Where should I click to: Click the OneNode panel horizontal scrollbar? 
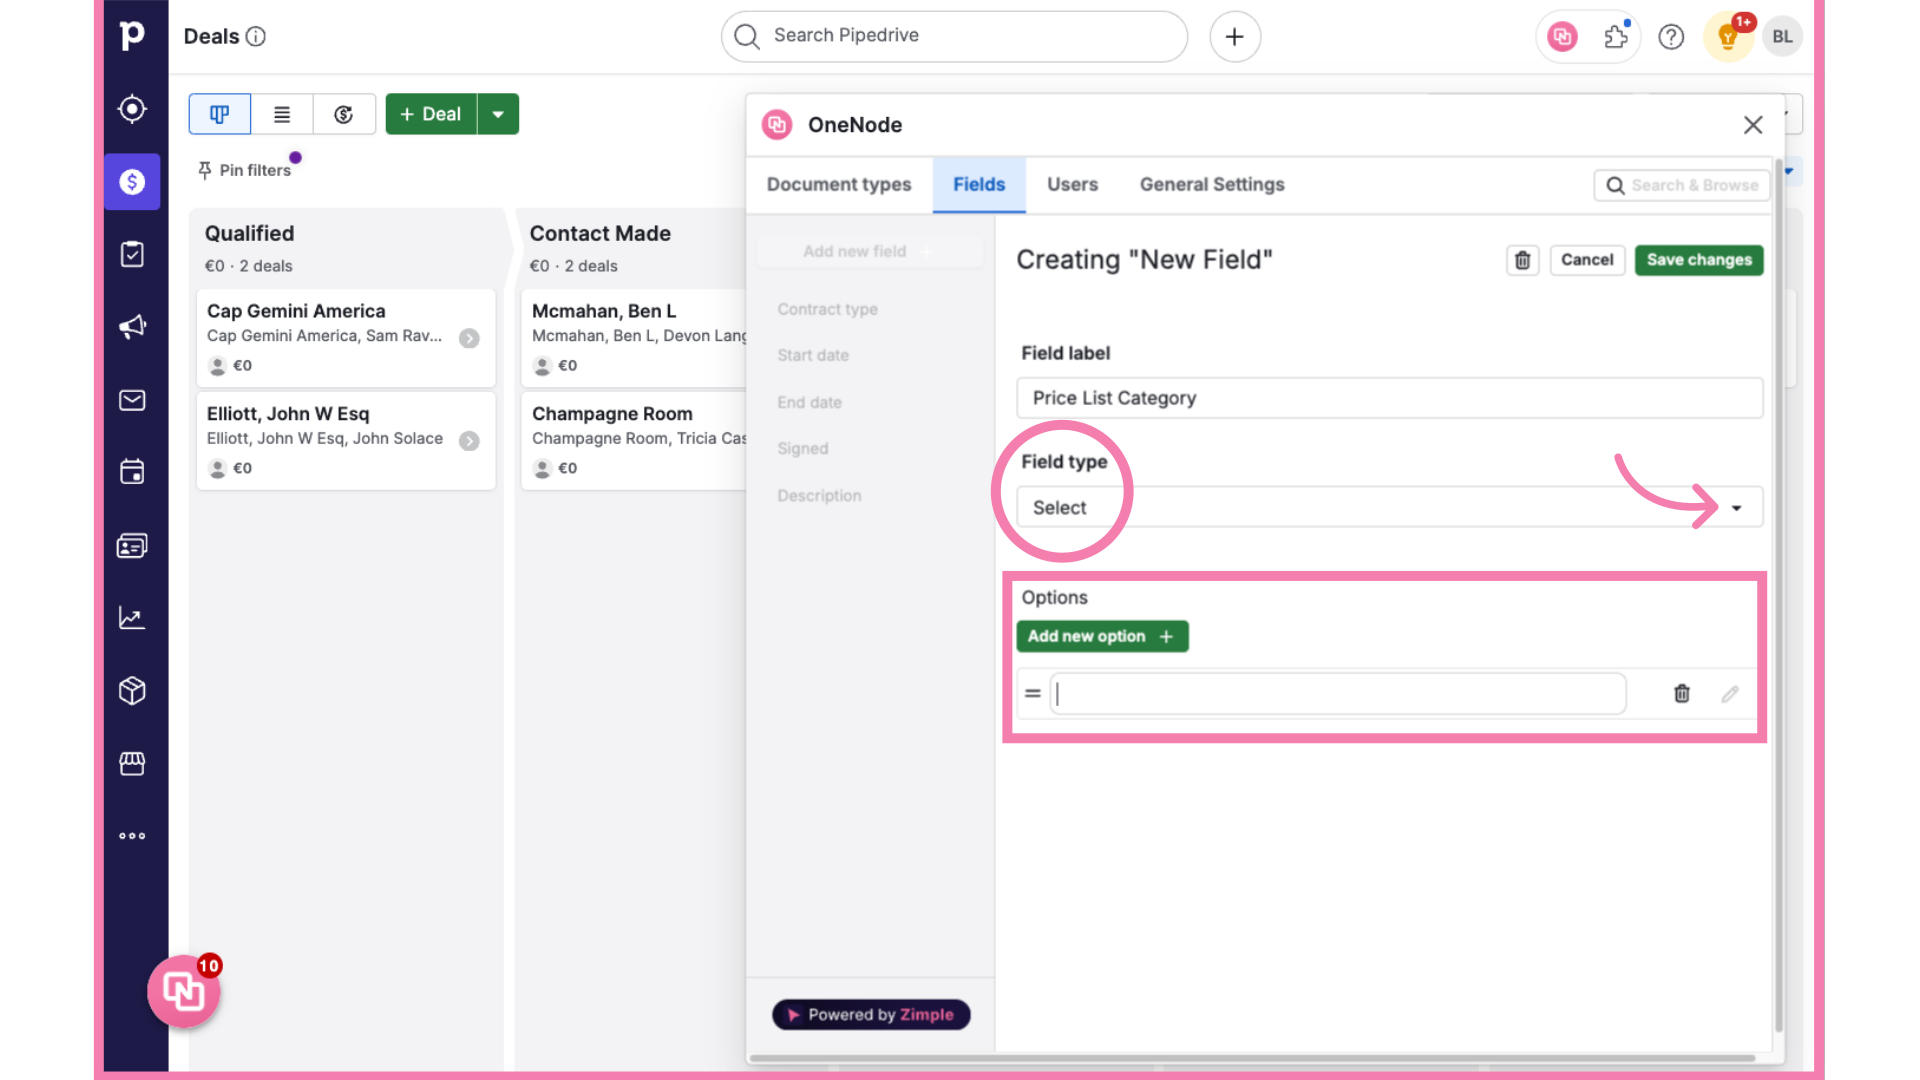click(1252, 1058)
